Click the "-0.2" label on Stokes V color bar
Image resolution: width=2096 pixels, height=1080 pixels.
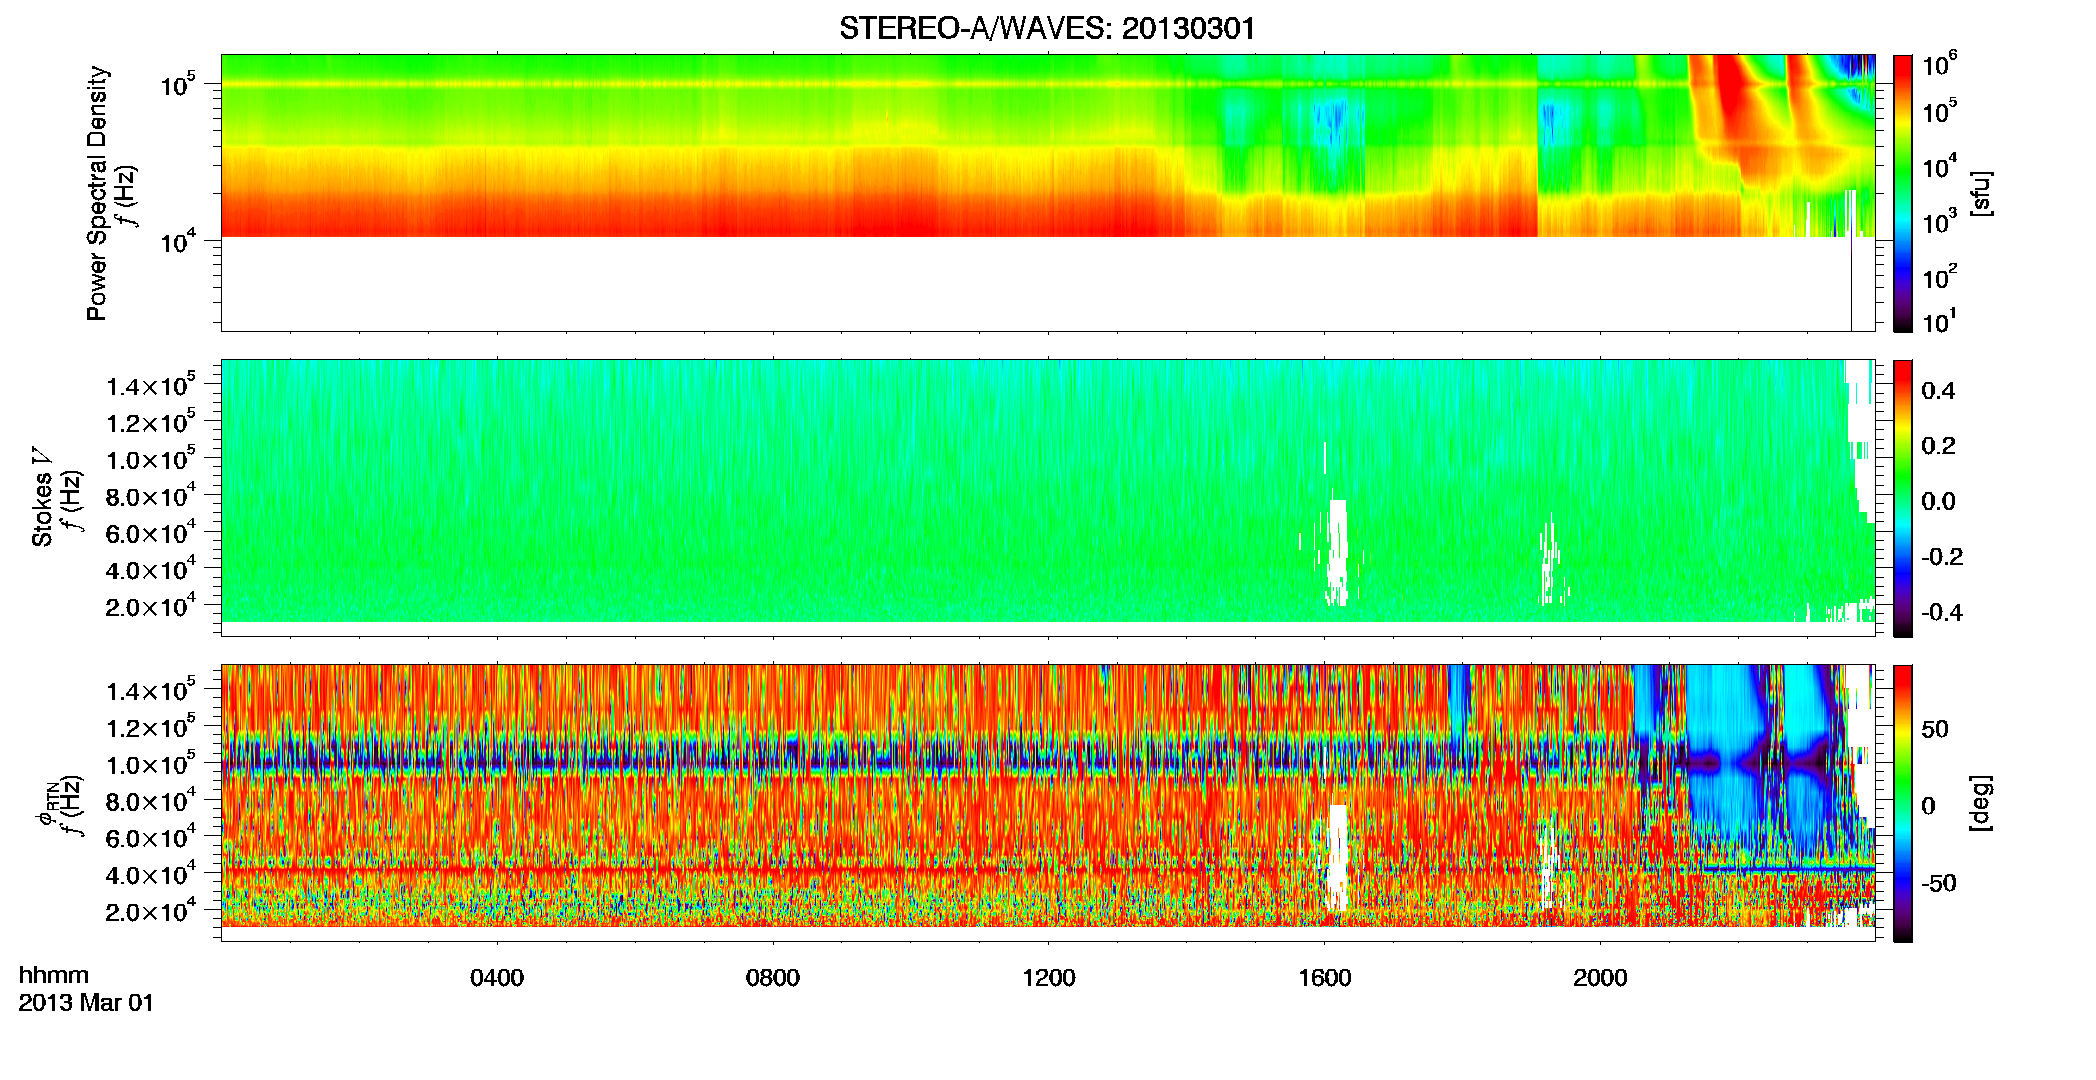(x=1942, y=557)
